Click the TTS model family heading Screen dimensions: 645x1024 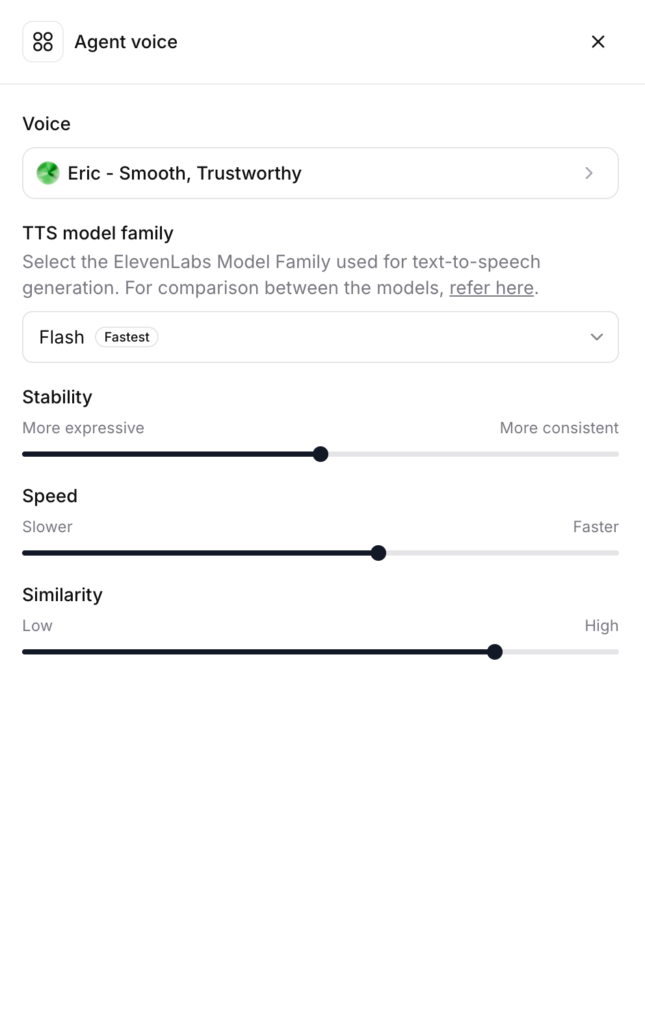pos(98,233)
